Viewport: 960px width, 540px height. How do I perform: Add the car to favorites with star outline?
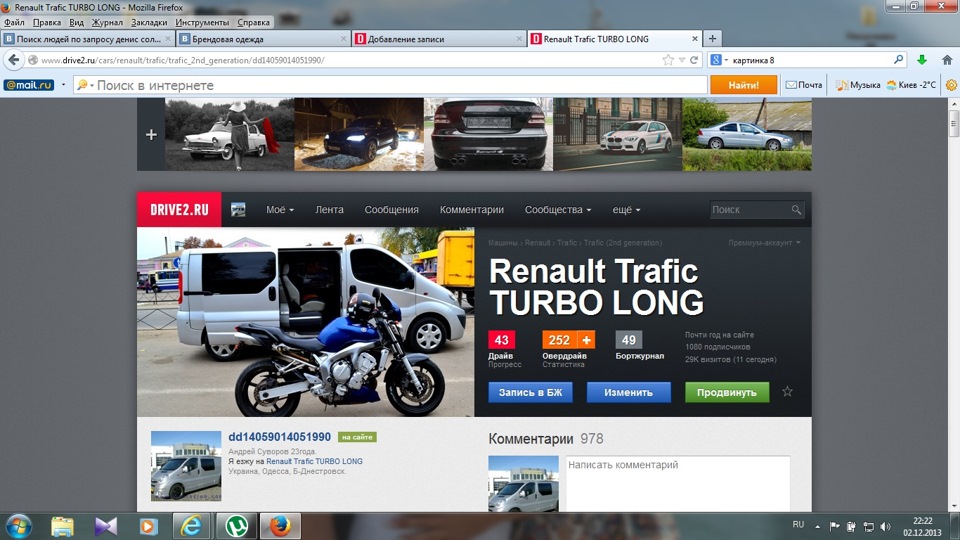pos(787,391)
